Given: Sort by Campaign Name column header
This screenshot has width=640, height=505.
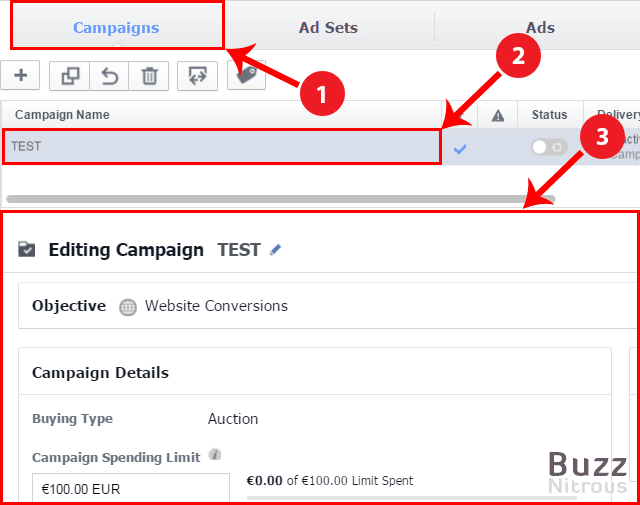Looking at the screenshot, I should [62, 115].
